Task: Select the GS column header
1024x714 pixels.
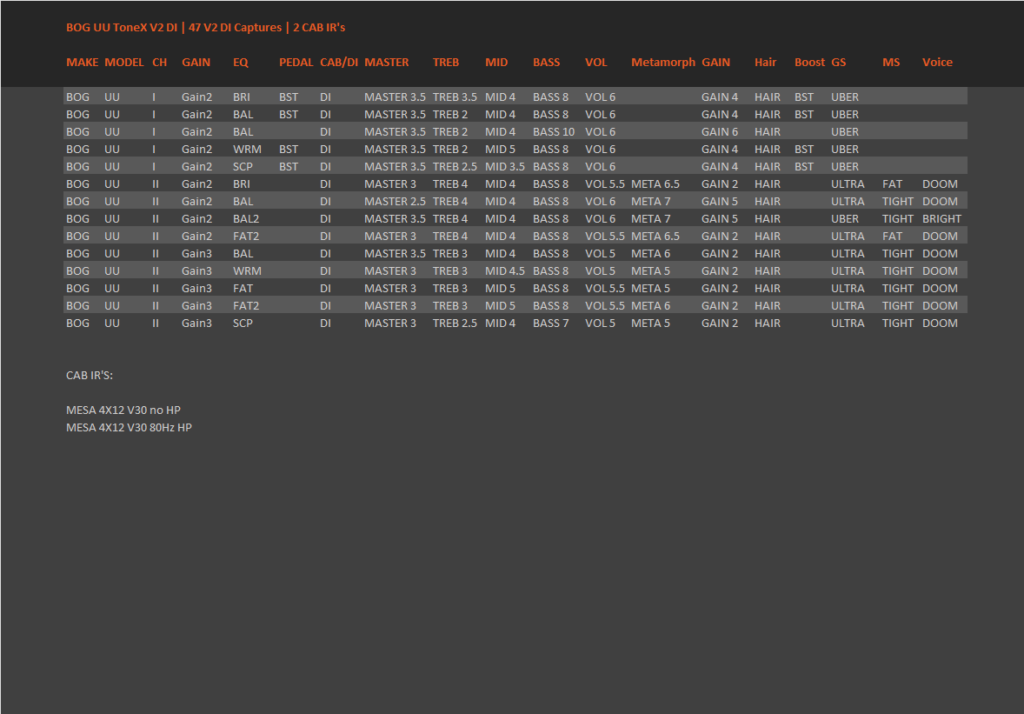Action: 839,62
